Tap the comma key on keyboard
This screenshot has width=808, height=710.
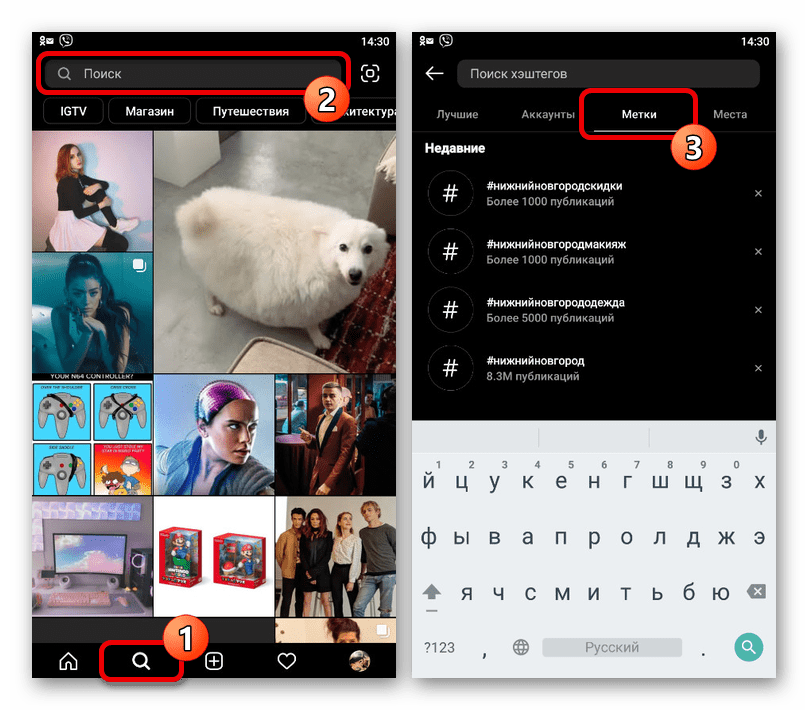tap(484, 653)
